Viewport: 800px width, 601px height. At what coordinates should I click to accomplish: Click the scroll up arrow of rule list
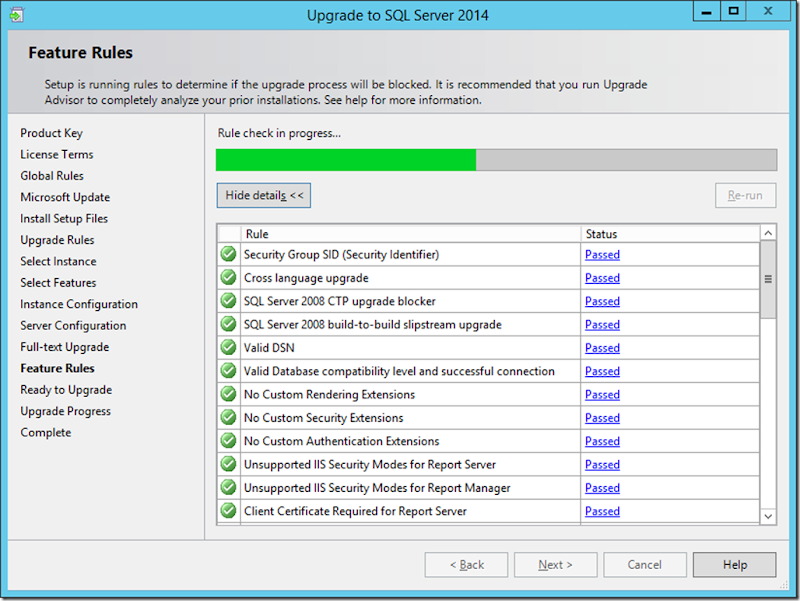click(x=768, y=233)
